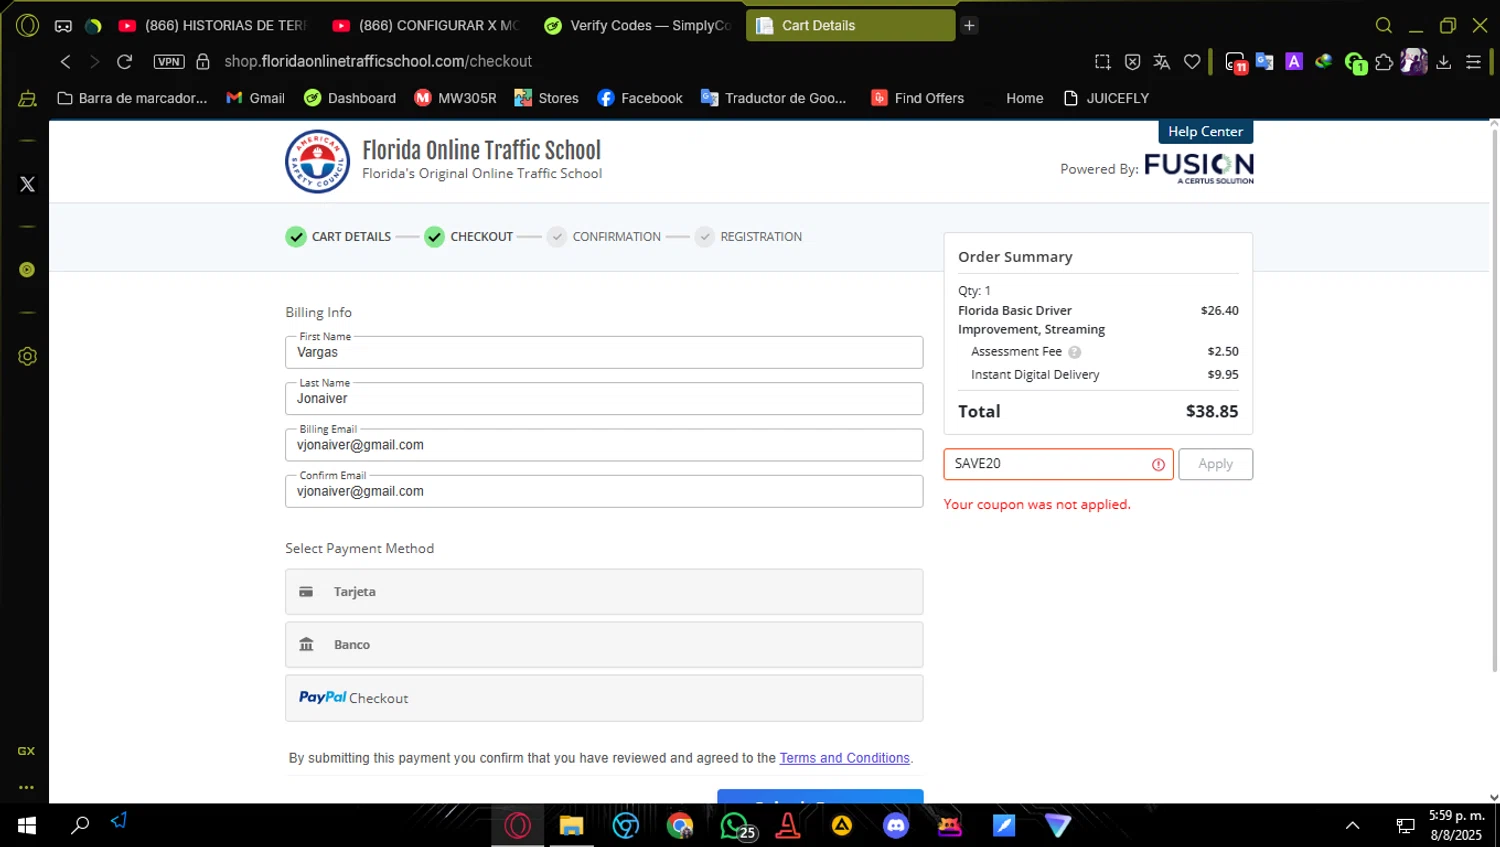Go back to previous page
The image size is (1500, 847).
(65, 62)
